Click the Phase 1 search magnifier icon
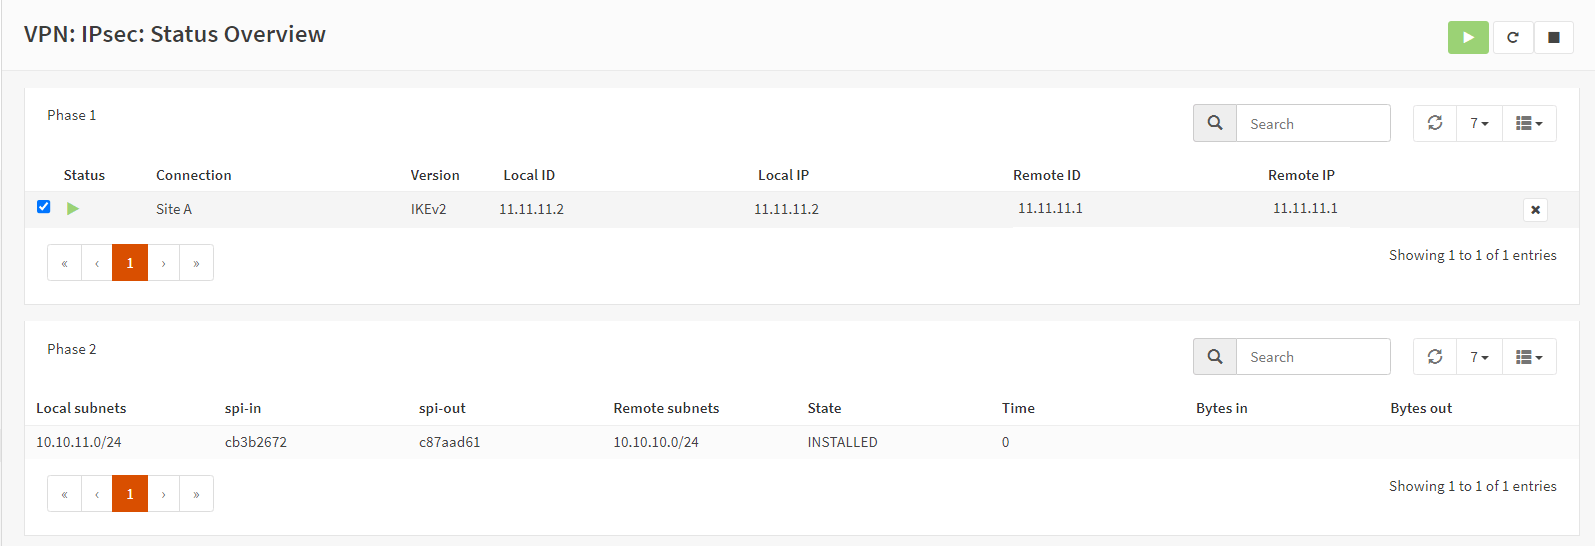Image resolution: width=1595 pixels, height=546 pixels. point(1214,123)
